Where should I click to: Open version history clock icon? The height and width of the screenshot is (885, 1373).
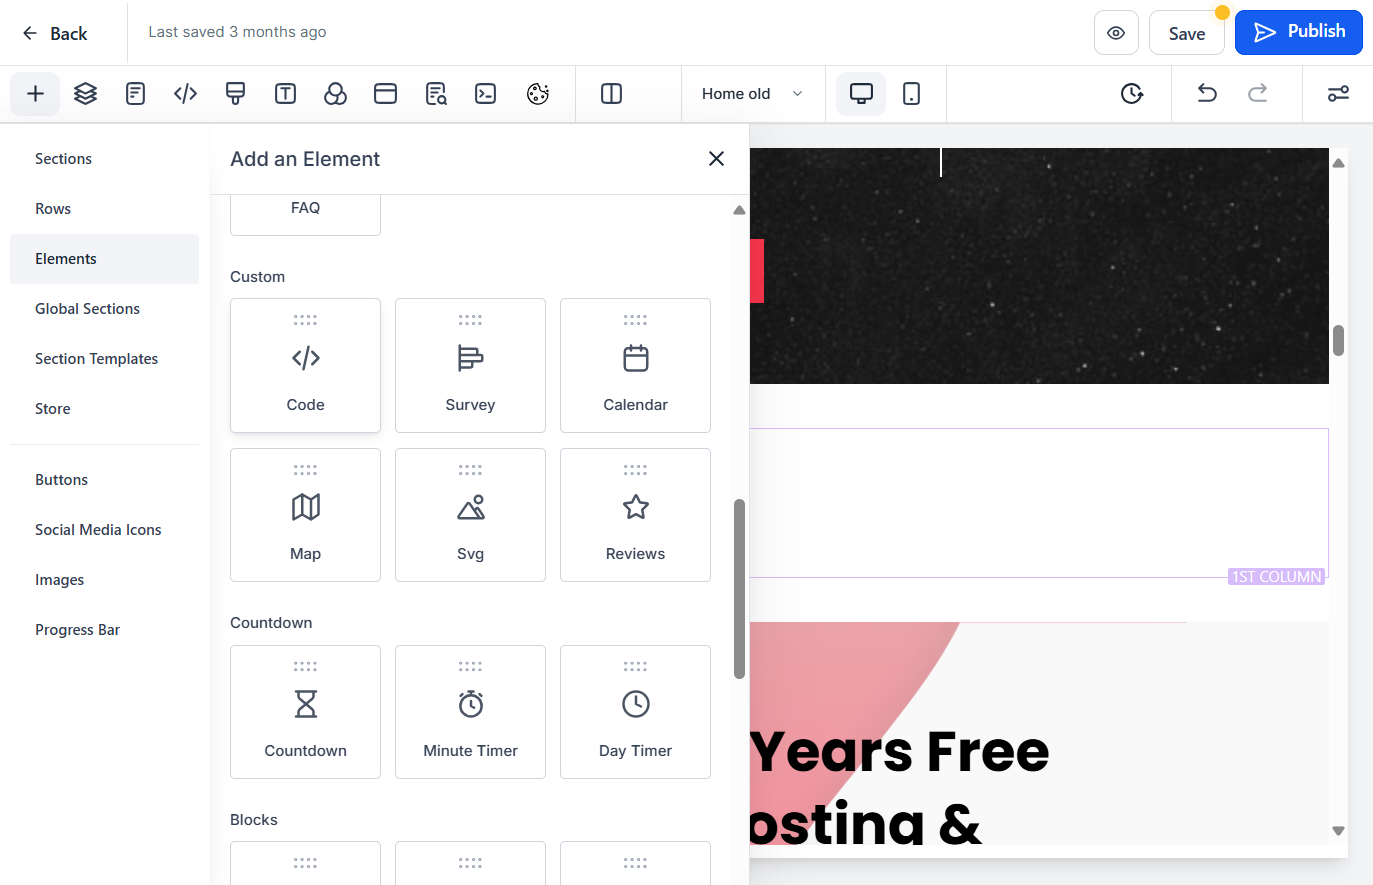pos(1132,94)
